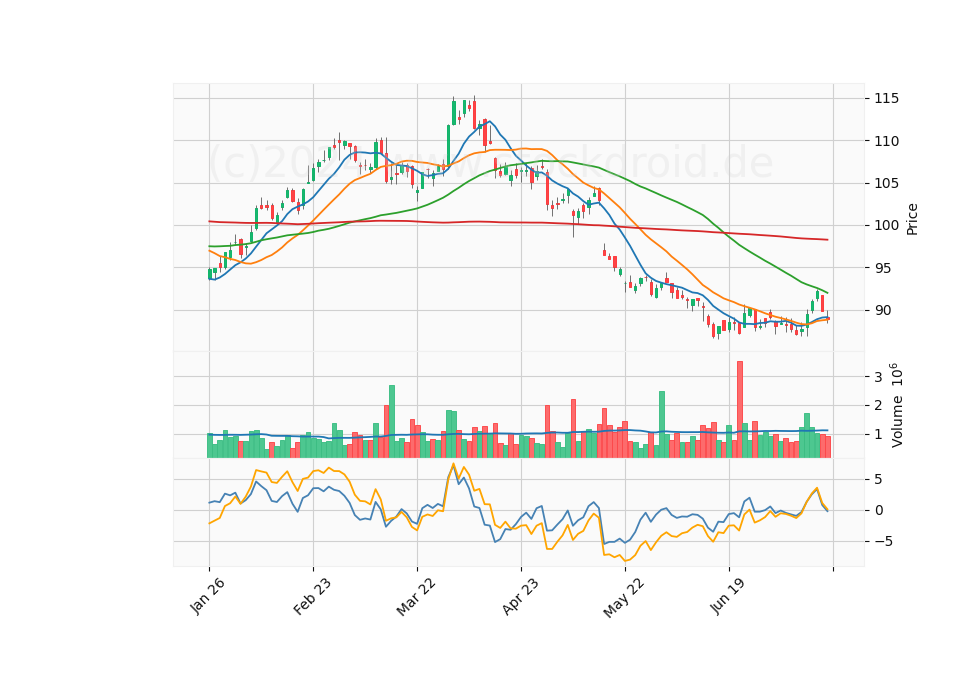The image size is (960, 690).
Task: Click the Mar 22 date label
Action: (416, 596)
